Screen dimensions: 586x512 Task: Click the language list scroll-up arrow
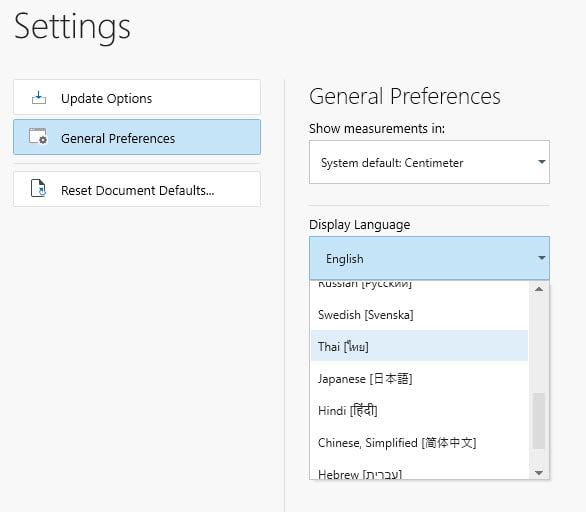click(539, 289)
